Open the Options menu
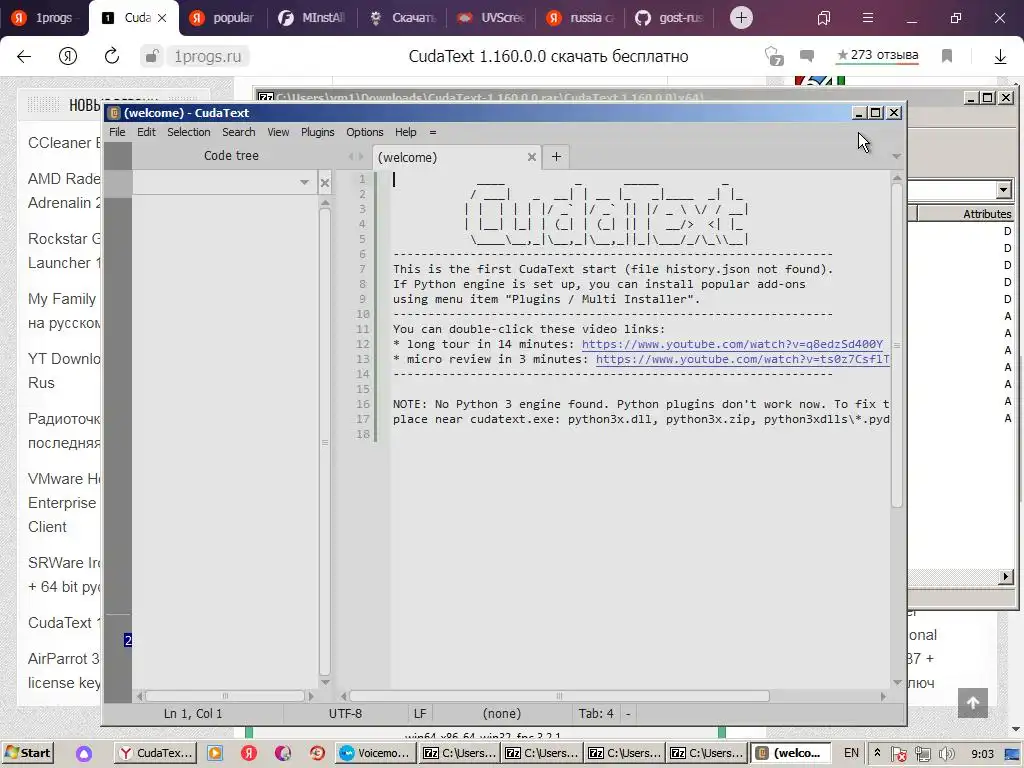This screenshot has height=768, width=1024. [364, 132]
